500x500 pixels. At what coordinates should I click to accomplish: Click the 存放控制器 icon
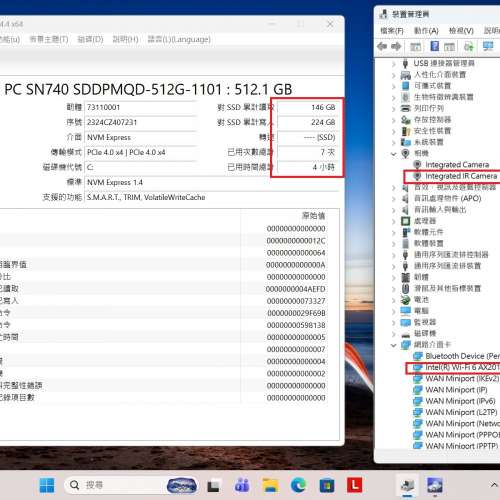(x=405, y=120)
